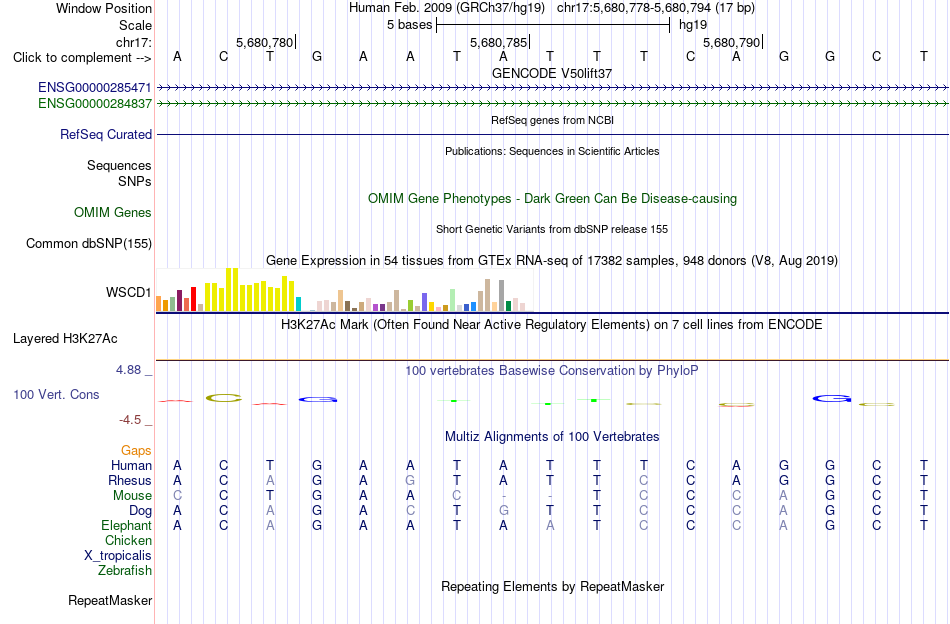Click the Scale label

click(136, 25)
